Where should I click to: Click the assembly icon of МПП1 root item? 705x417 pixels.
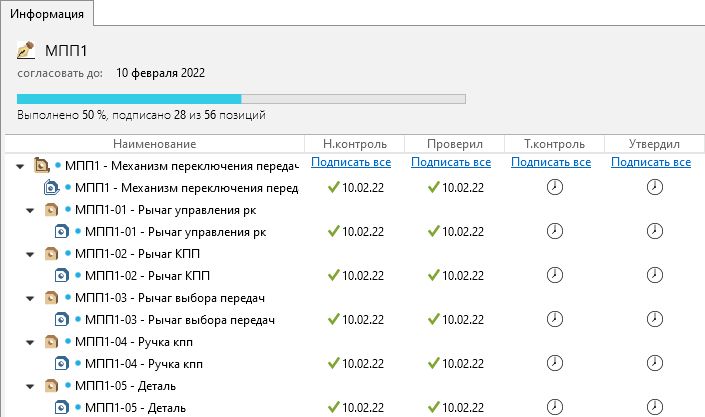(42, 166)
